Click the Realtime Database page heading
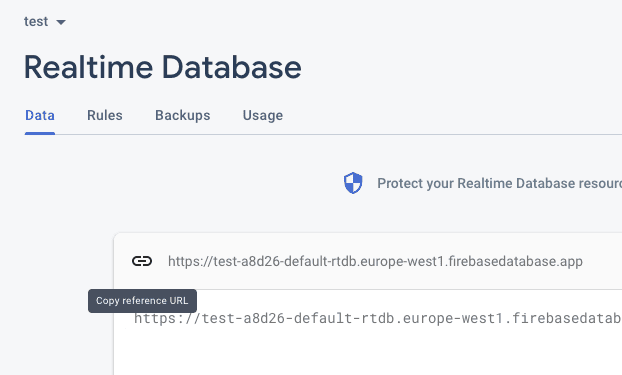 [x=163, y=67]
